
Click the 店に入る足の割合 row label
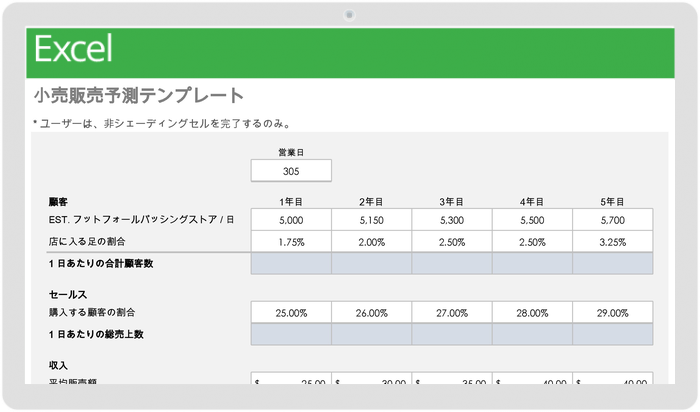point(87,241)
